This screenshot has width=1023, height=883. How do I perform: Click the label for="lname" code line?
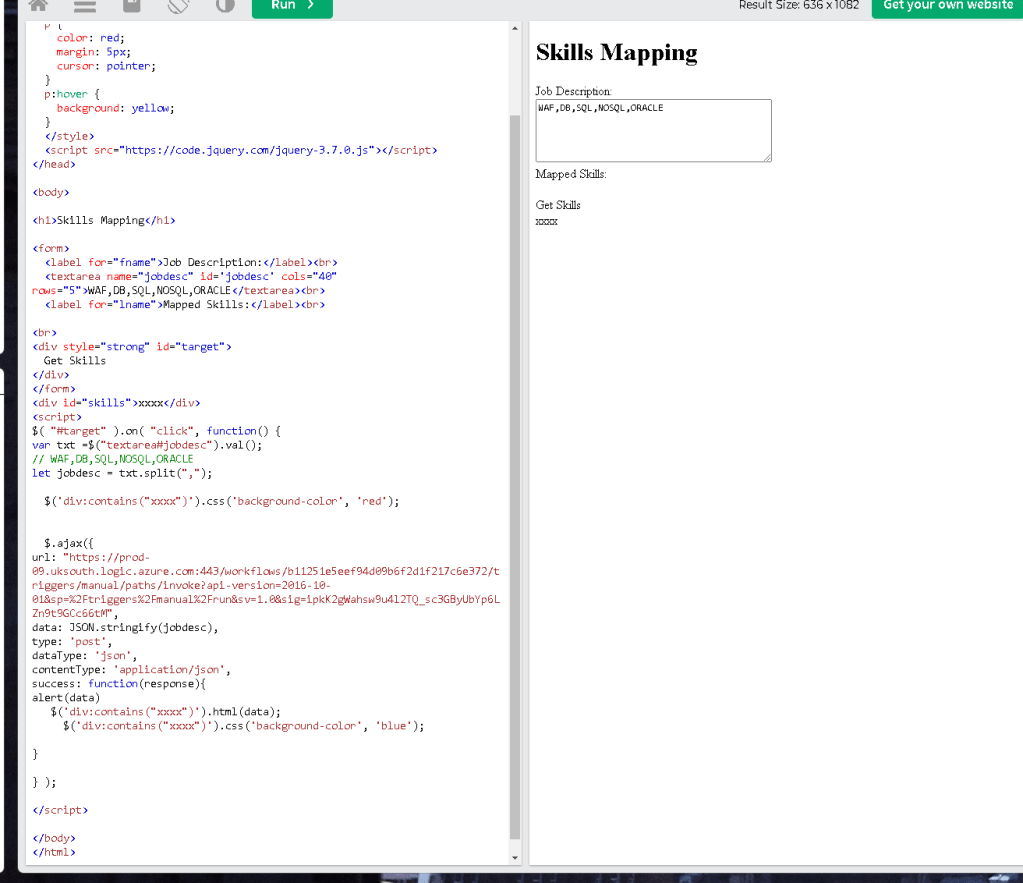pyautogui.click(x=185, y=305)
